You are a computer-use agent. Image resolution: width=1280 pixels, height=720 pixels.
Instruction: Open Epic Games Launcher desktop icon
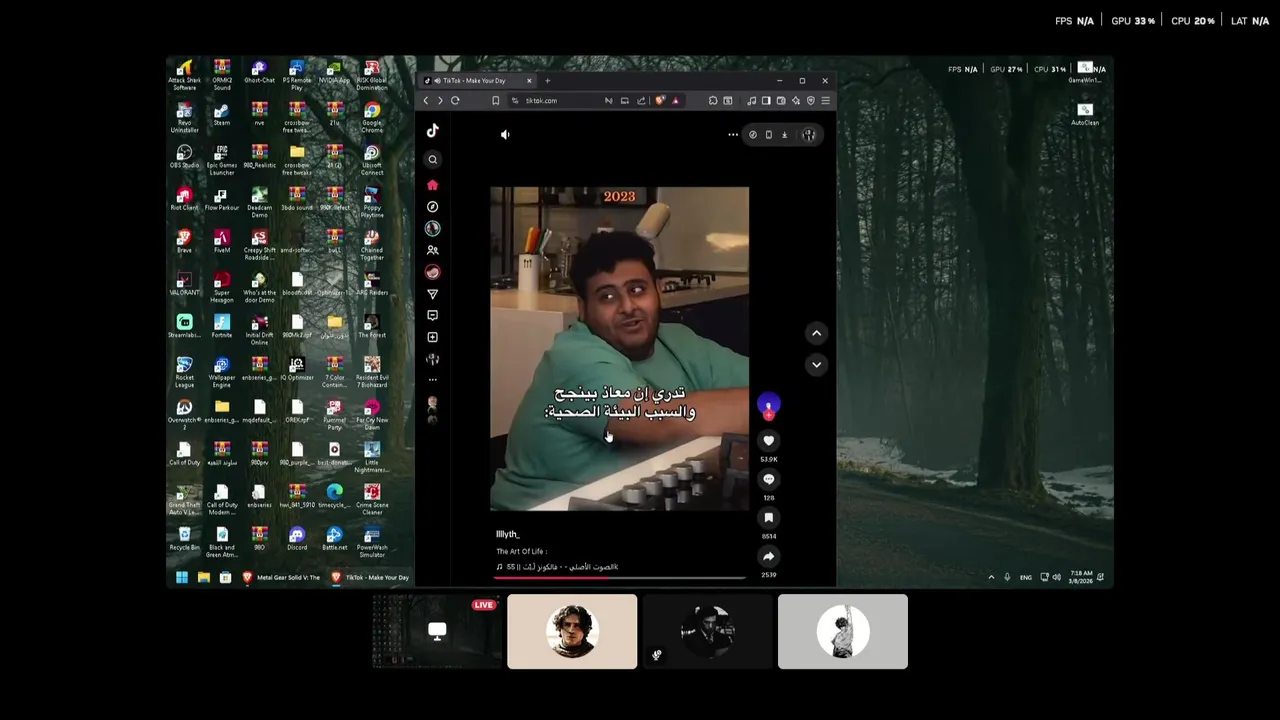click(x=221, y=159)
